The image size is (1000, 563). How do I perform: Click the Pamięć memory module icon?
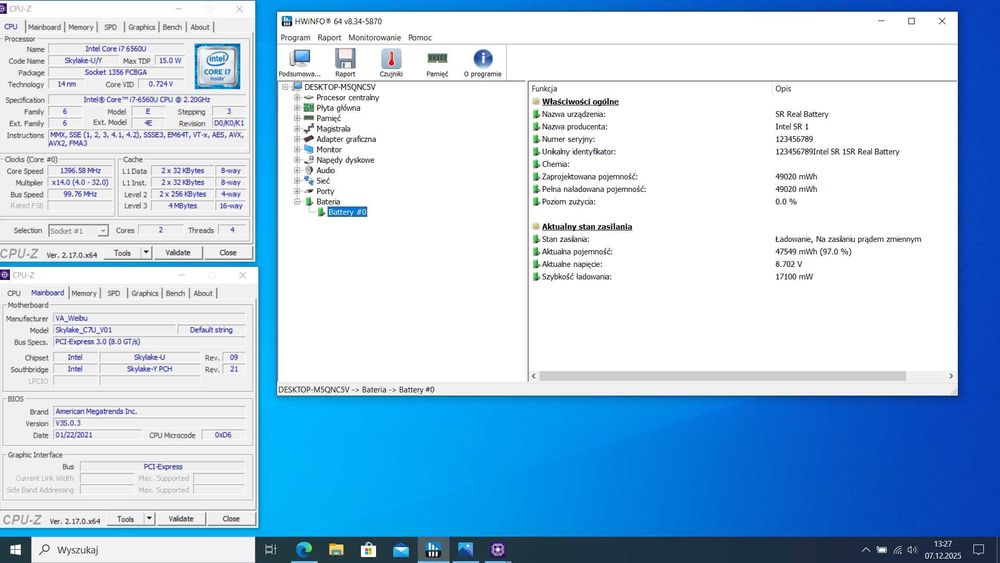pos(437,62)
